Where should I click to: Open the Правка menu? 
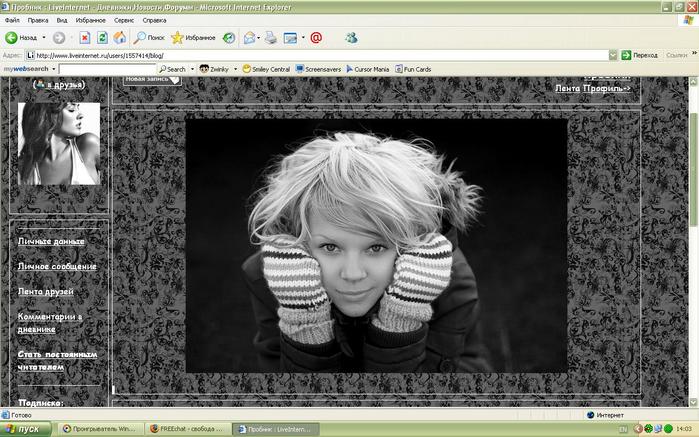coord(37,21)
